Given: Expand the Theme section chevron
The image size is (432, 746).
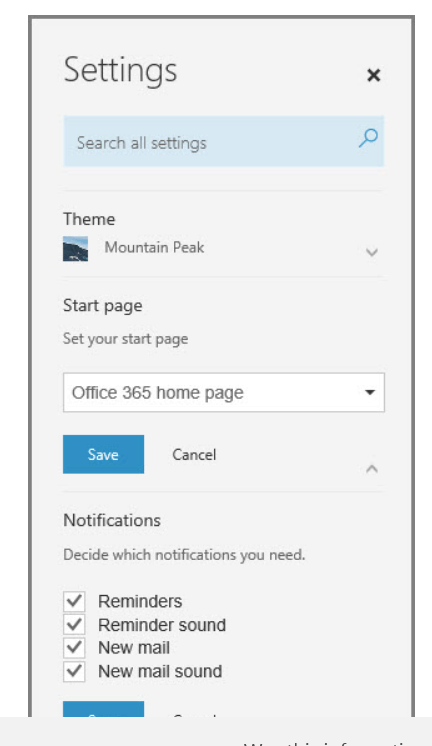Looking at the screenshot, I should click(372, 252).
